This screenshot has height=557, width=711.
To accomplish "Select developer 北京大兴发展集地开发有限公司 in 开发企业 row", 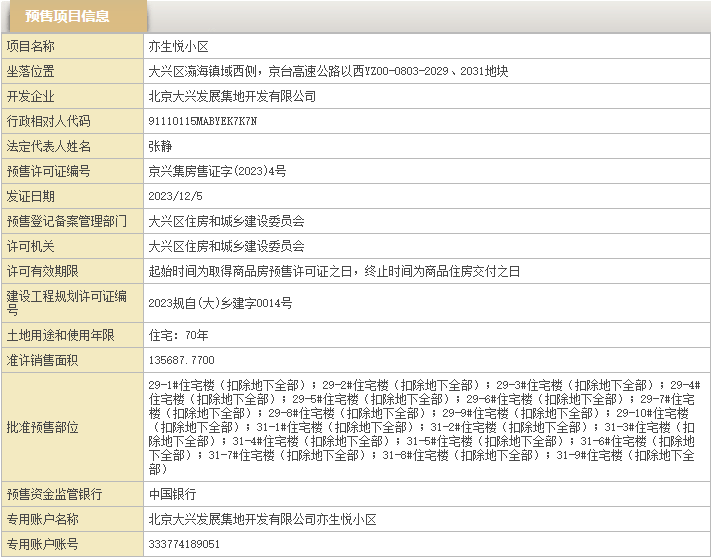I will tap(232, 96).
